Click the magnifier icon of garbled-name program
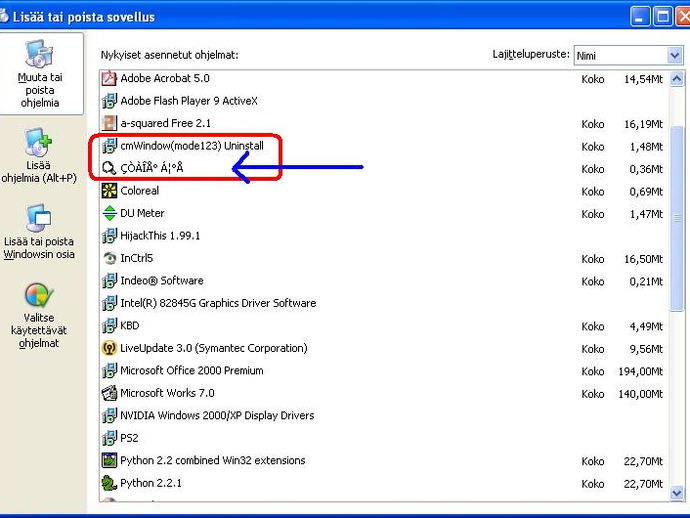Image resolution: width=690 pixels, height=518 pixels. coord(109,168)
